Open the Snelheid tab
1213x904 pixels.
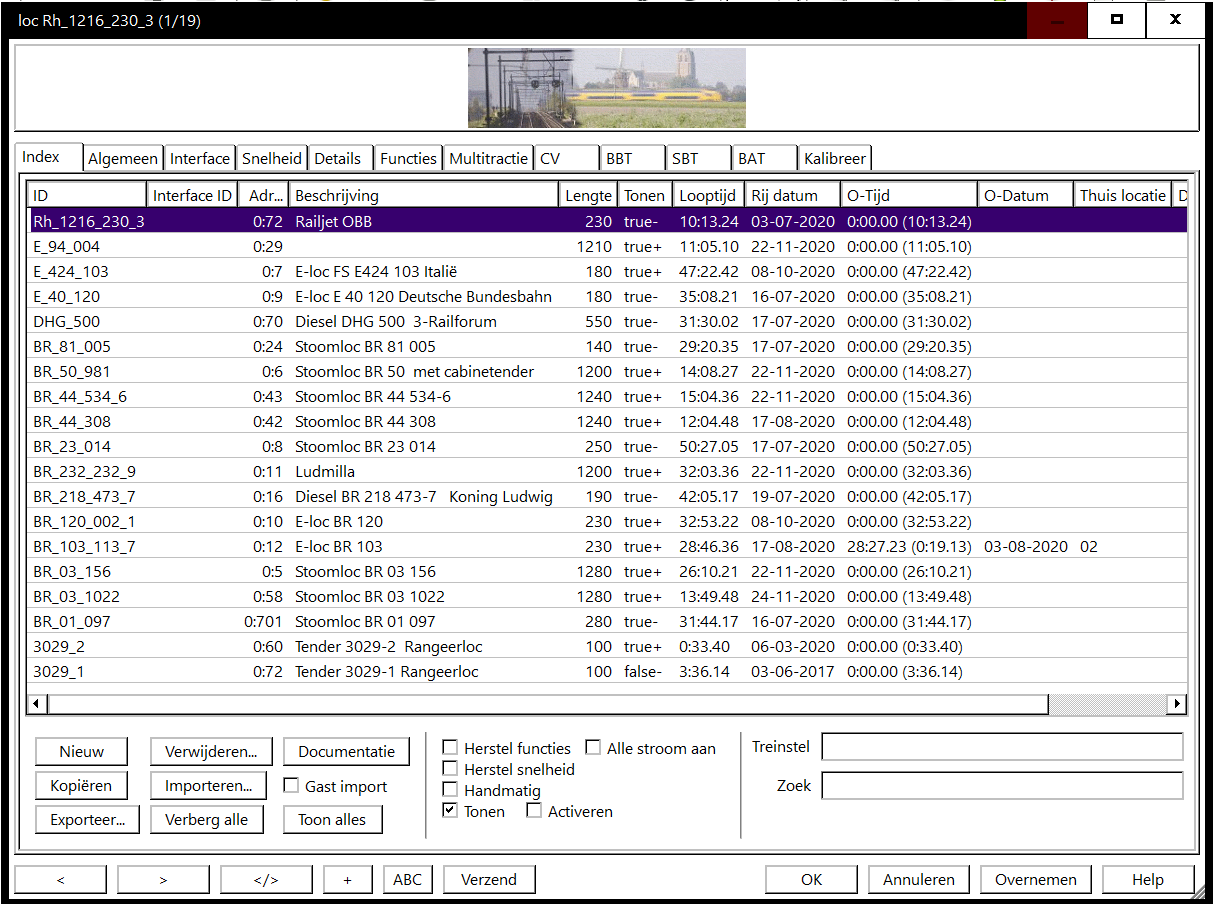pyautogui.click(x=272, y=158)
